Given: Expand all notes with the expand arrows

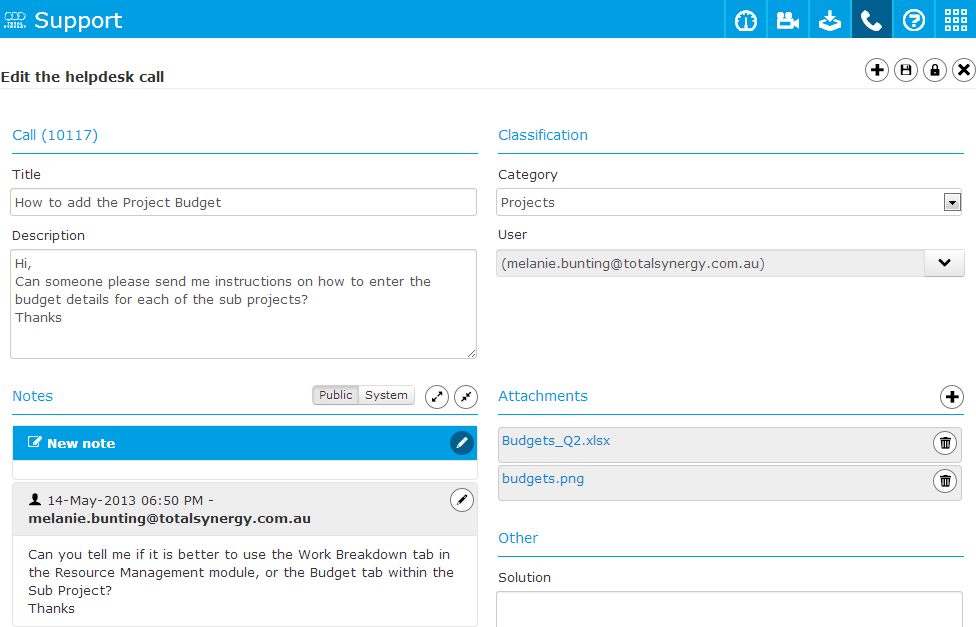Looking at the screenshot, I should [437, 397].
